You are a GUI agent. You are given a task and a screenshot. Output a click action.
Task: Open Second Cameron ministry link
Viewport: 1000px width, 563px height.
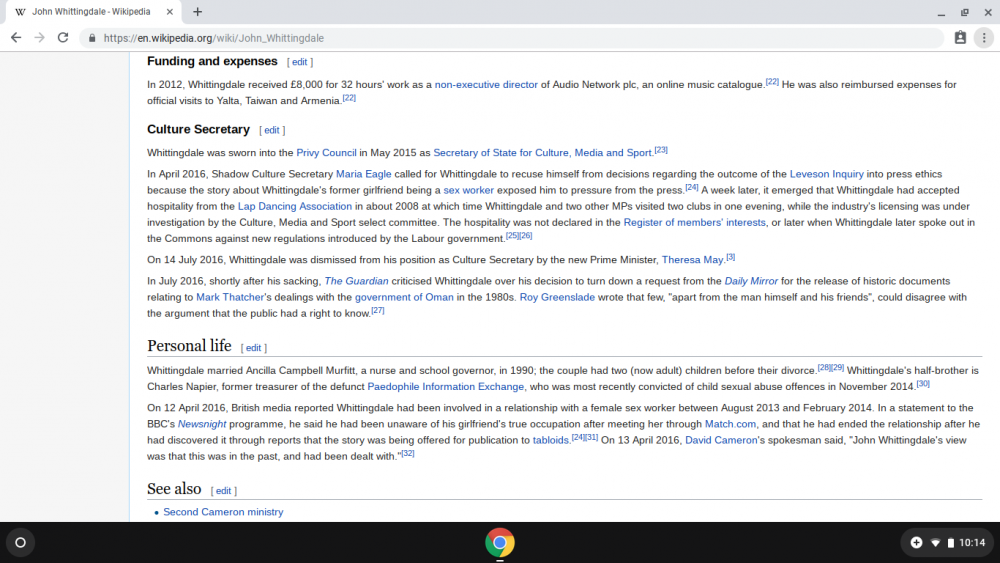[x=223, y=512]
